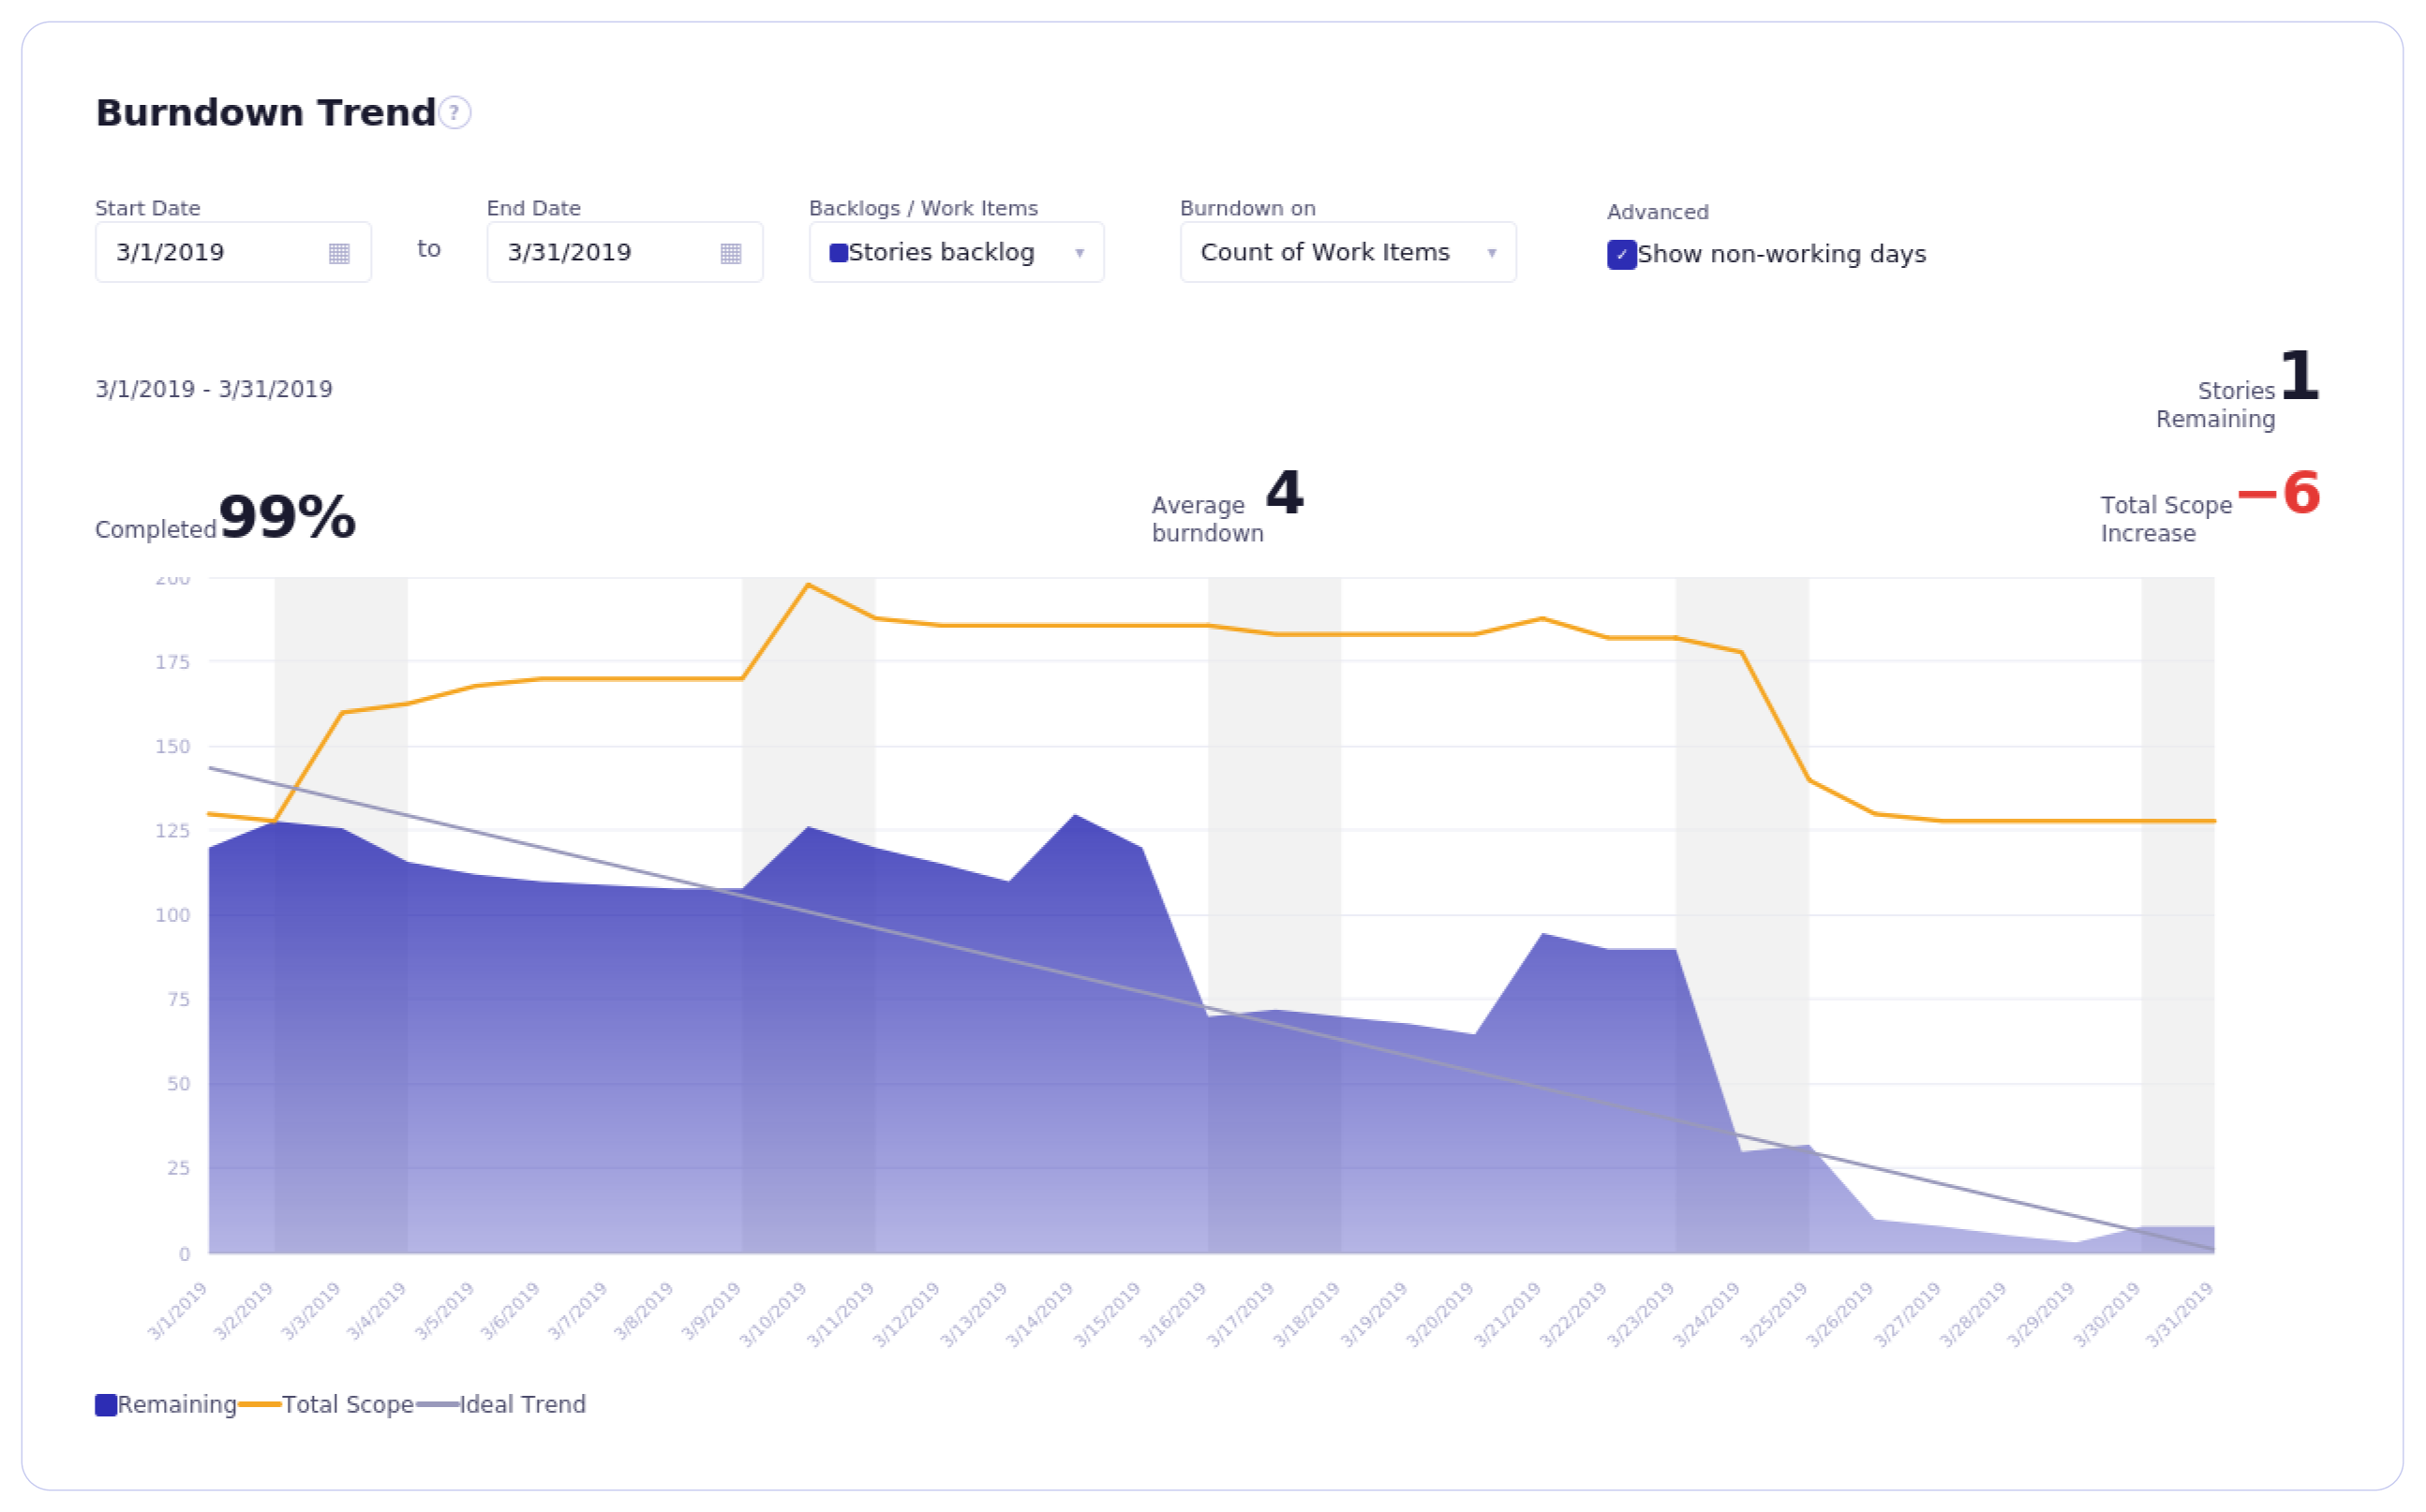Click the Remaining legend label

(177, 1405)
